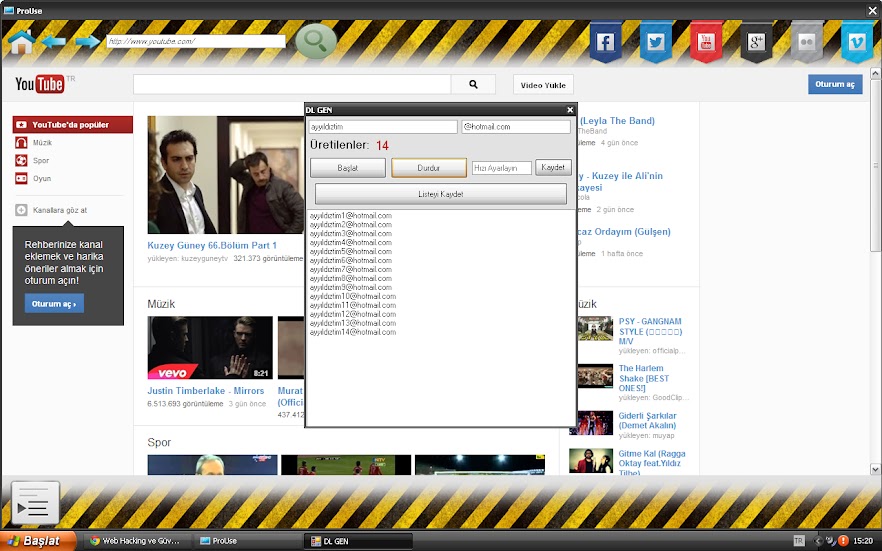Click Oturum aç in the sidebar tooltip

click(54, 304)
